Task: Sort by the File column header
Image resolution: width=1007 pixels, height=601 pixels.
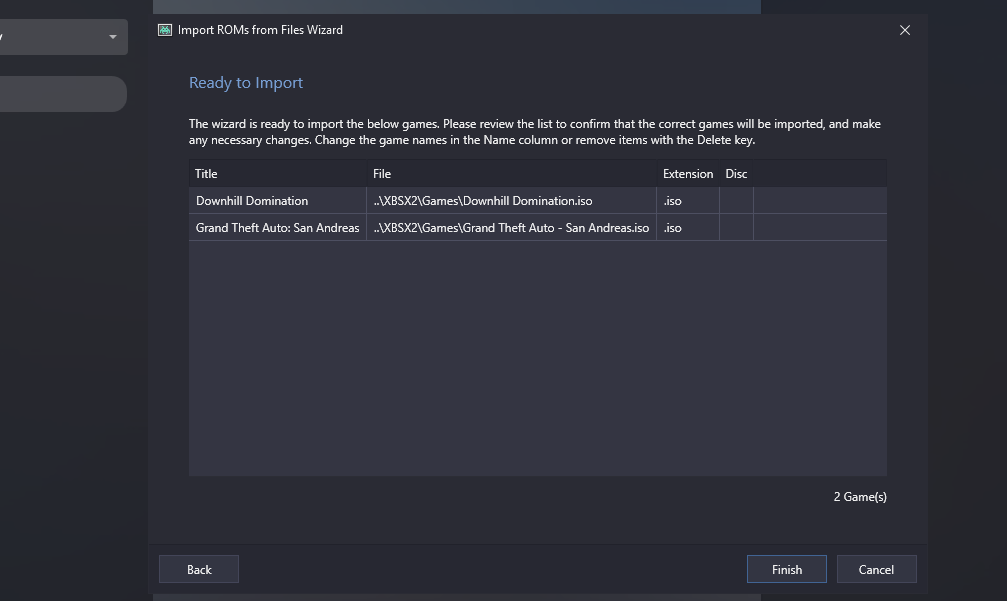Action: 511,173
